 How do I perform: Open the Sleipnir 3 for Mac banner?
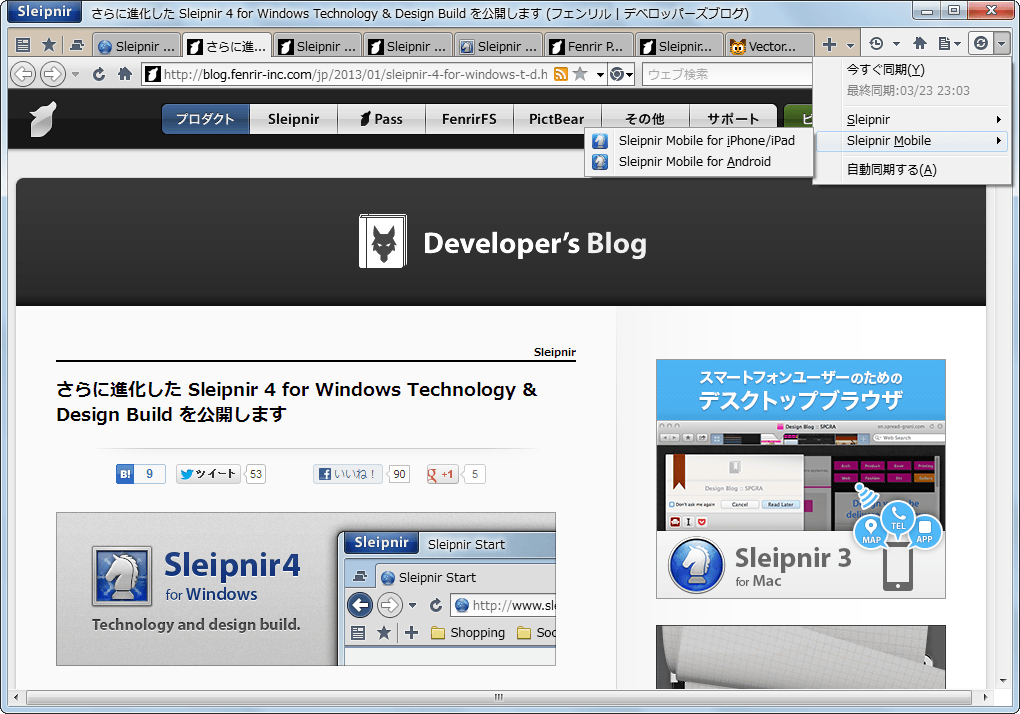pyautogui.click(x=801, y=479)
